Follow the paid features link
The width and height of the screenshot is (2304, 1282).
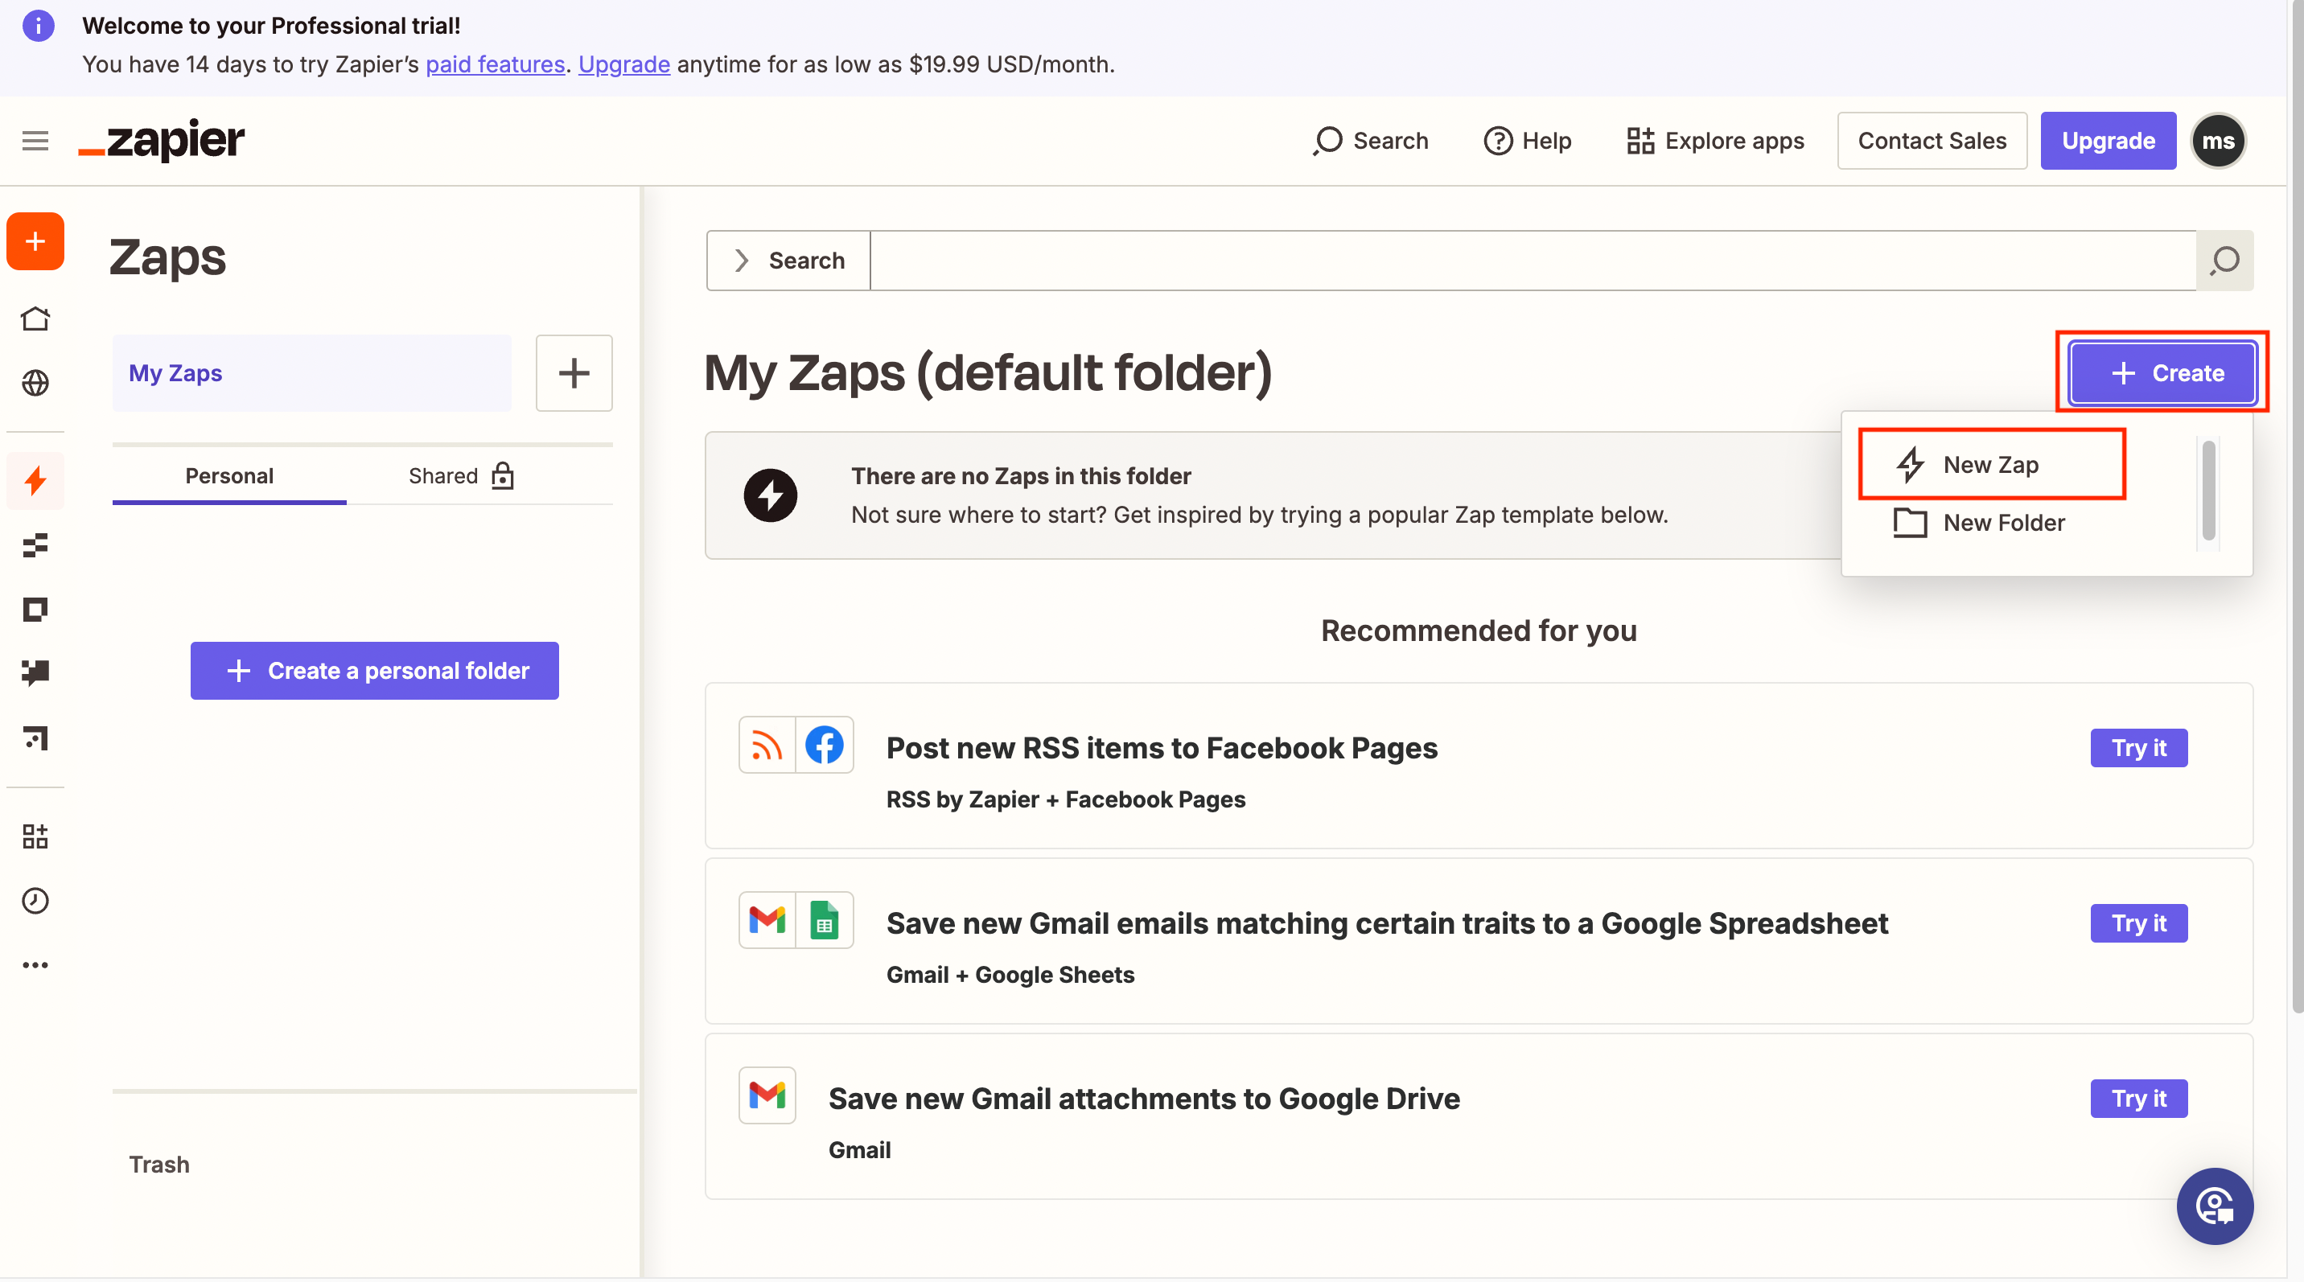coord(495,64)
